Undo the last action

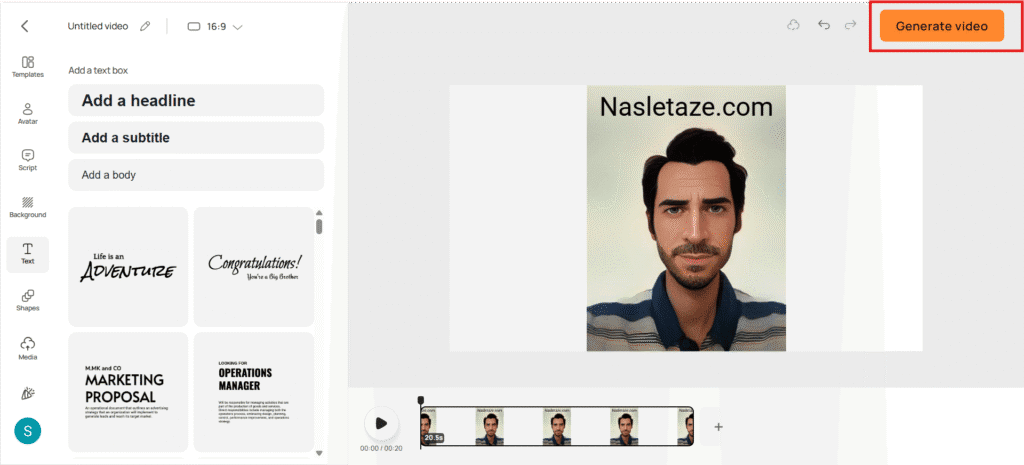(824, 25)
